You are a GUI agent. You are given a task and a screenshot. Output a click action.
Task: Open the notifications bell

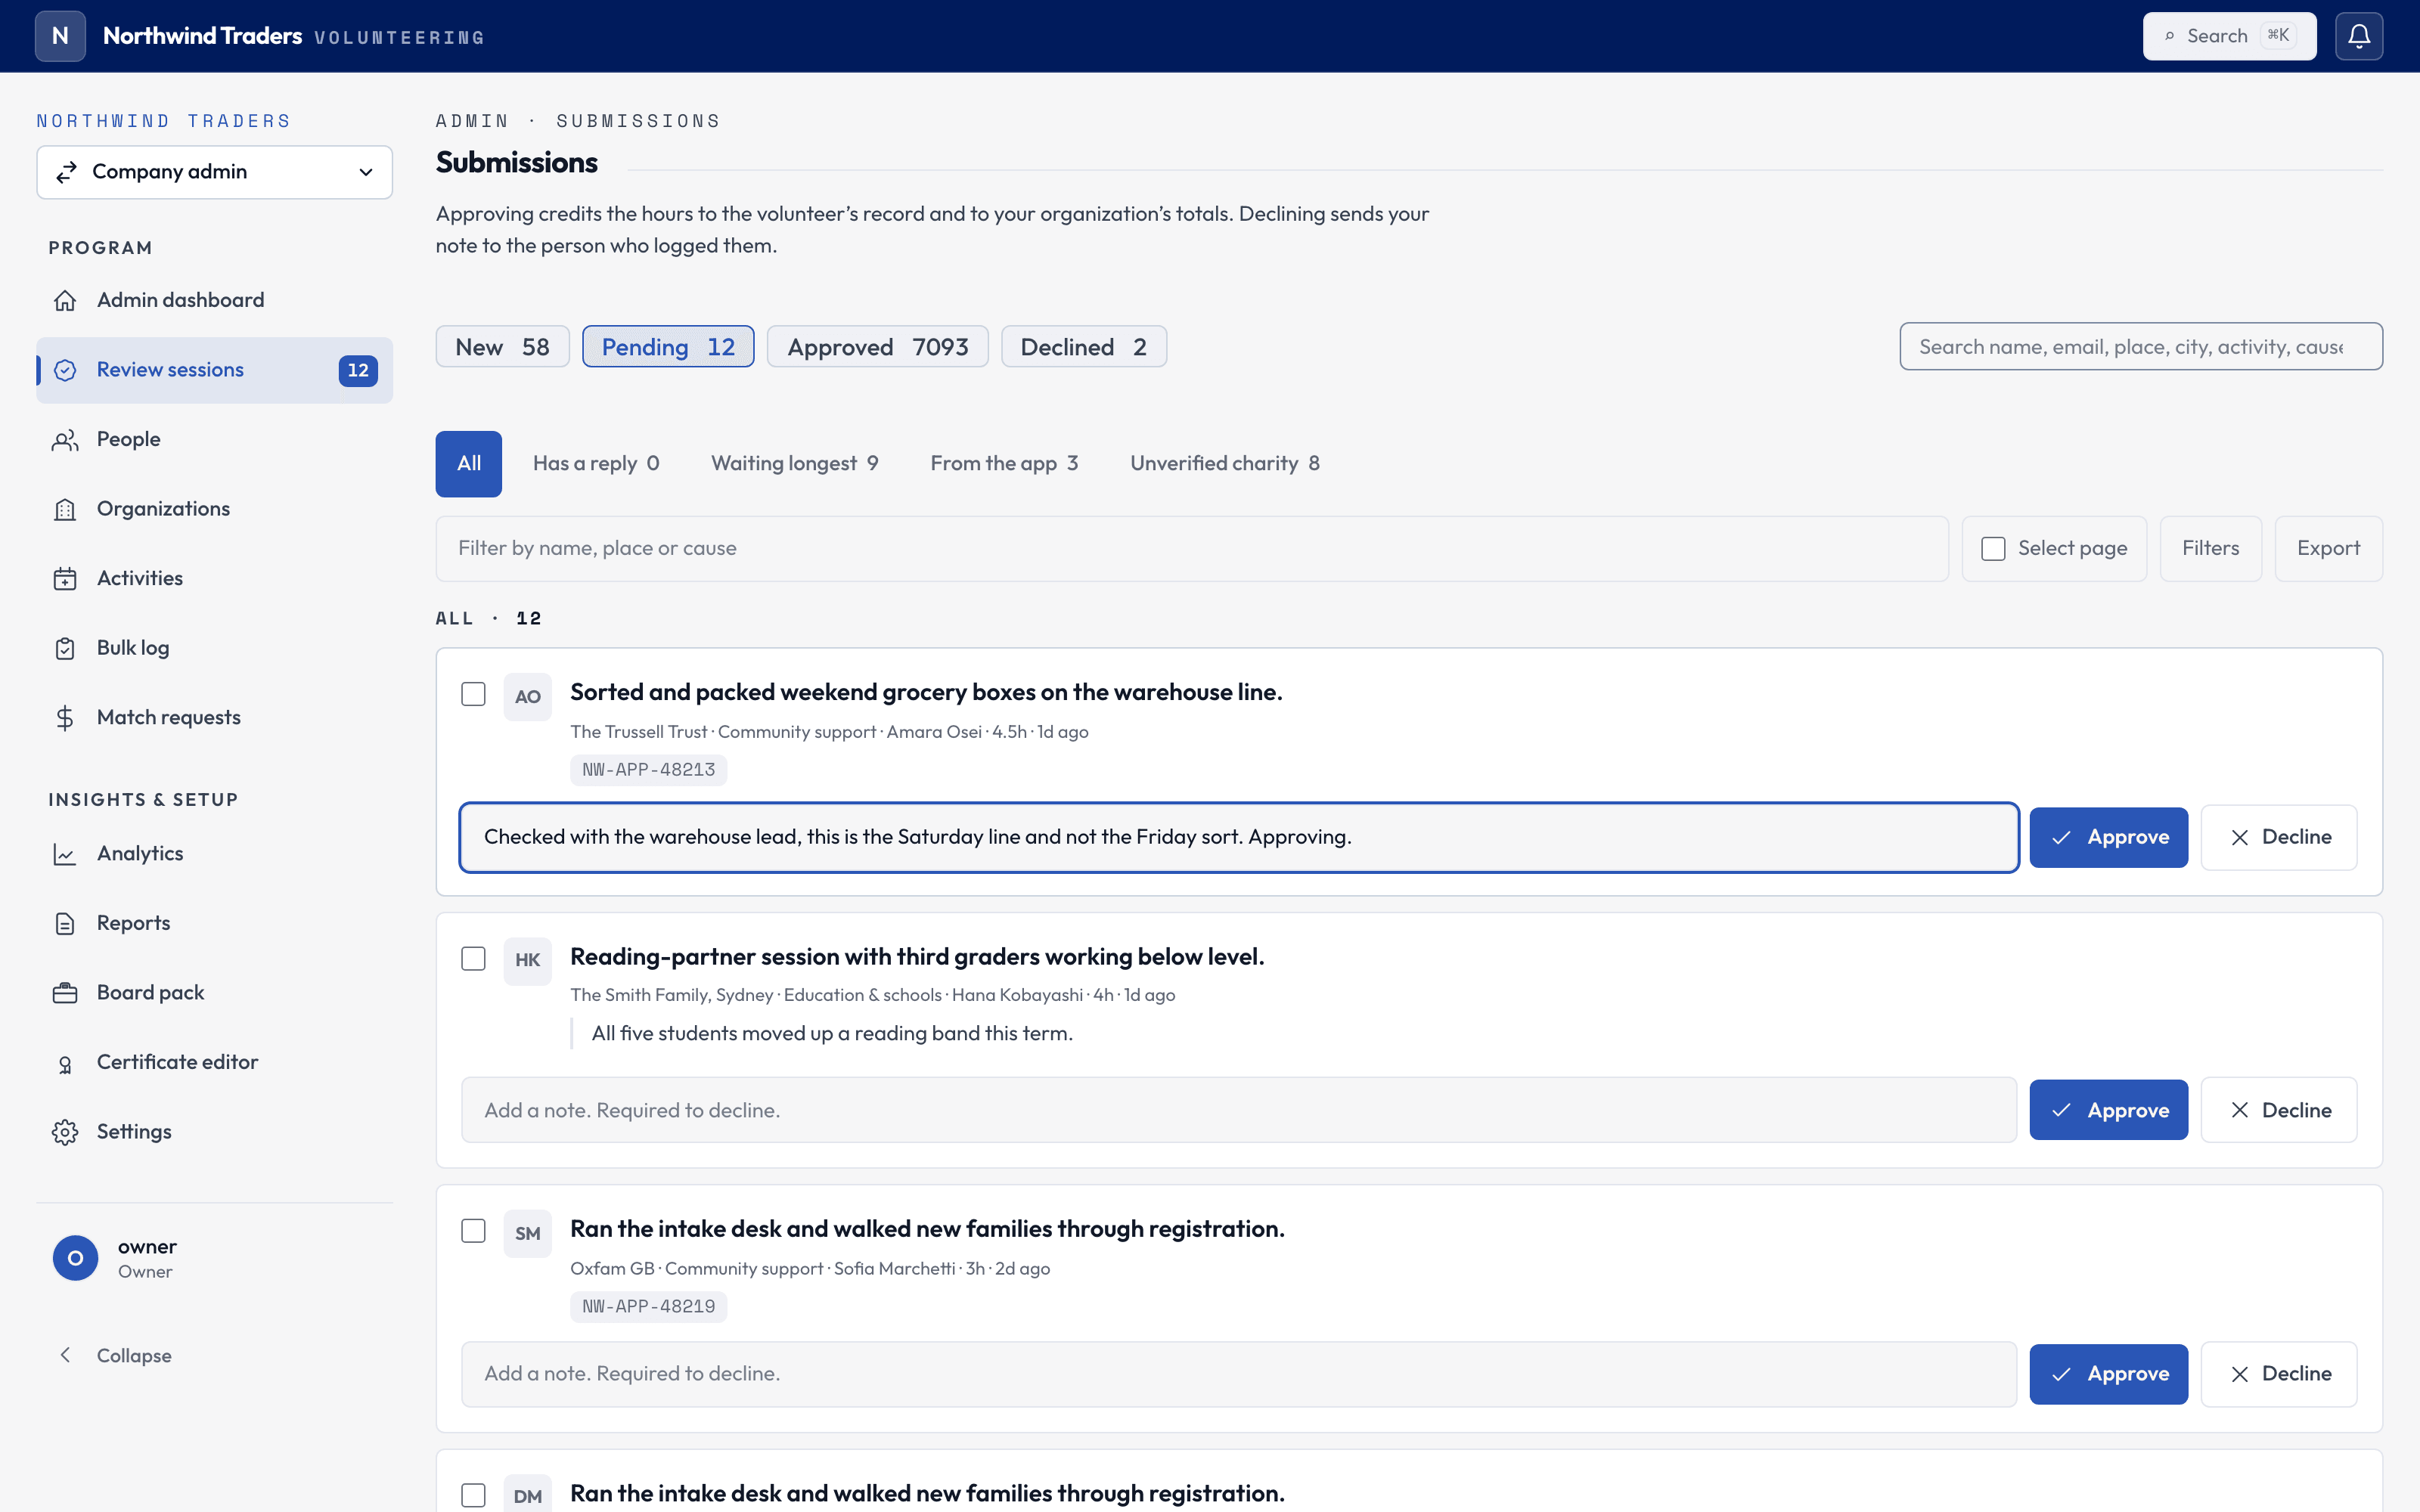2359,36
